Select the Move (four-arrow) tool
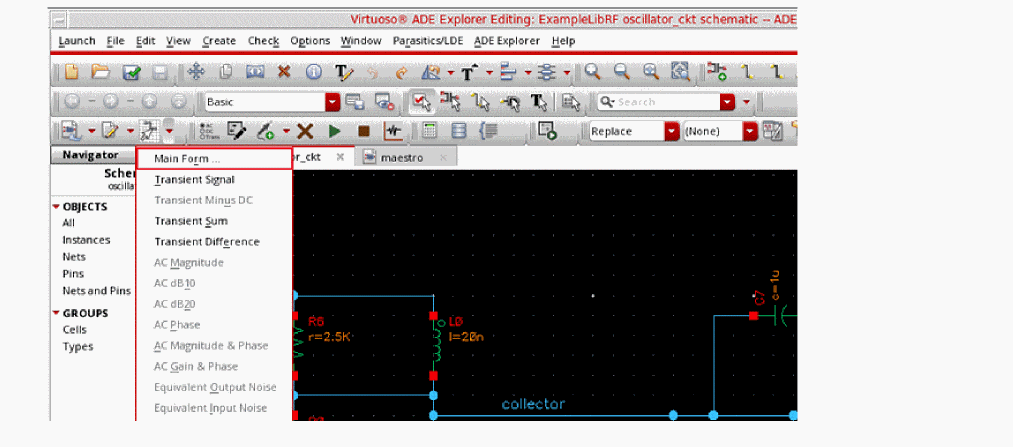The image size is (1013, 447). 196,72
